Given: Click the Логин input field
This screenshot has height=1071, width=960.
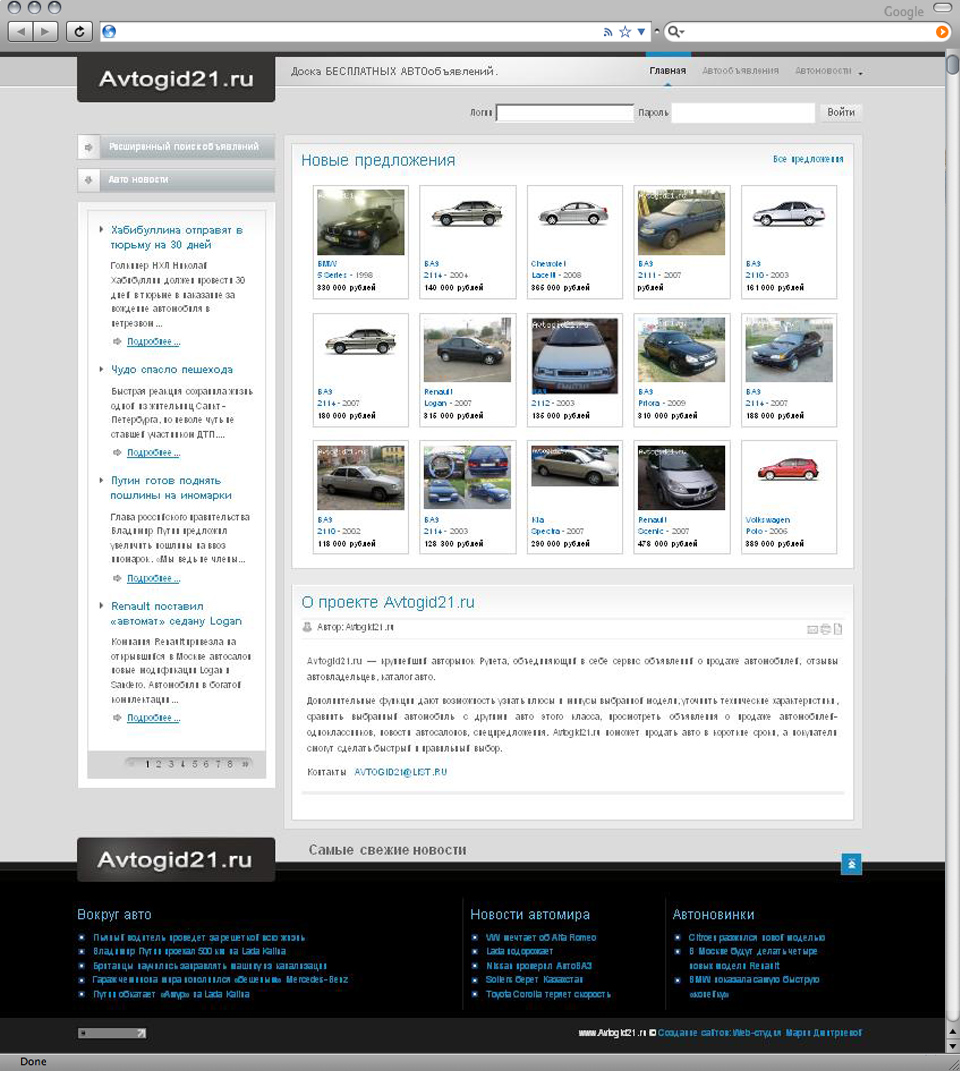Looking at the screenshot, I should pos(565,113).
